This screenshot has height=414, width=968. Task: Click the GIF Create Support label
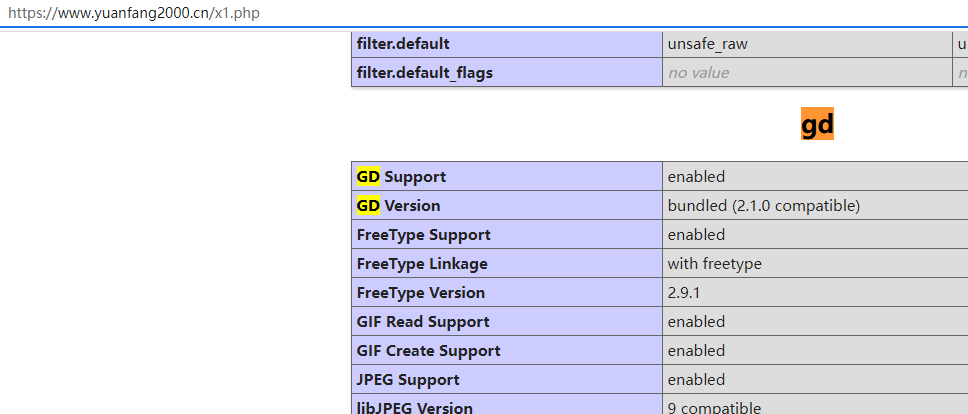click(x=428, y=350)
